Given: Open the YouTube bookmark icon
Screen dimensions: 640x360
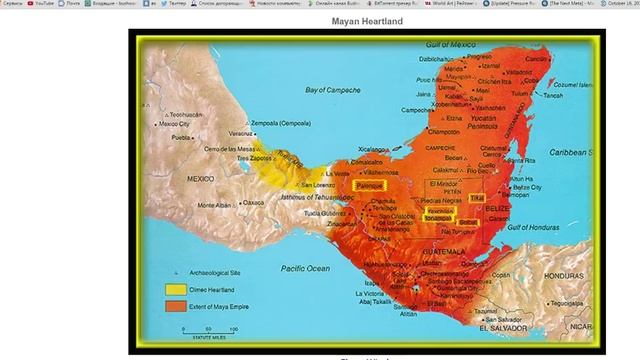Looking at the screenshot, I should coord(30,3).
